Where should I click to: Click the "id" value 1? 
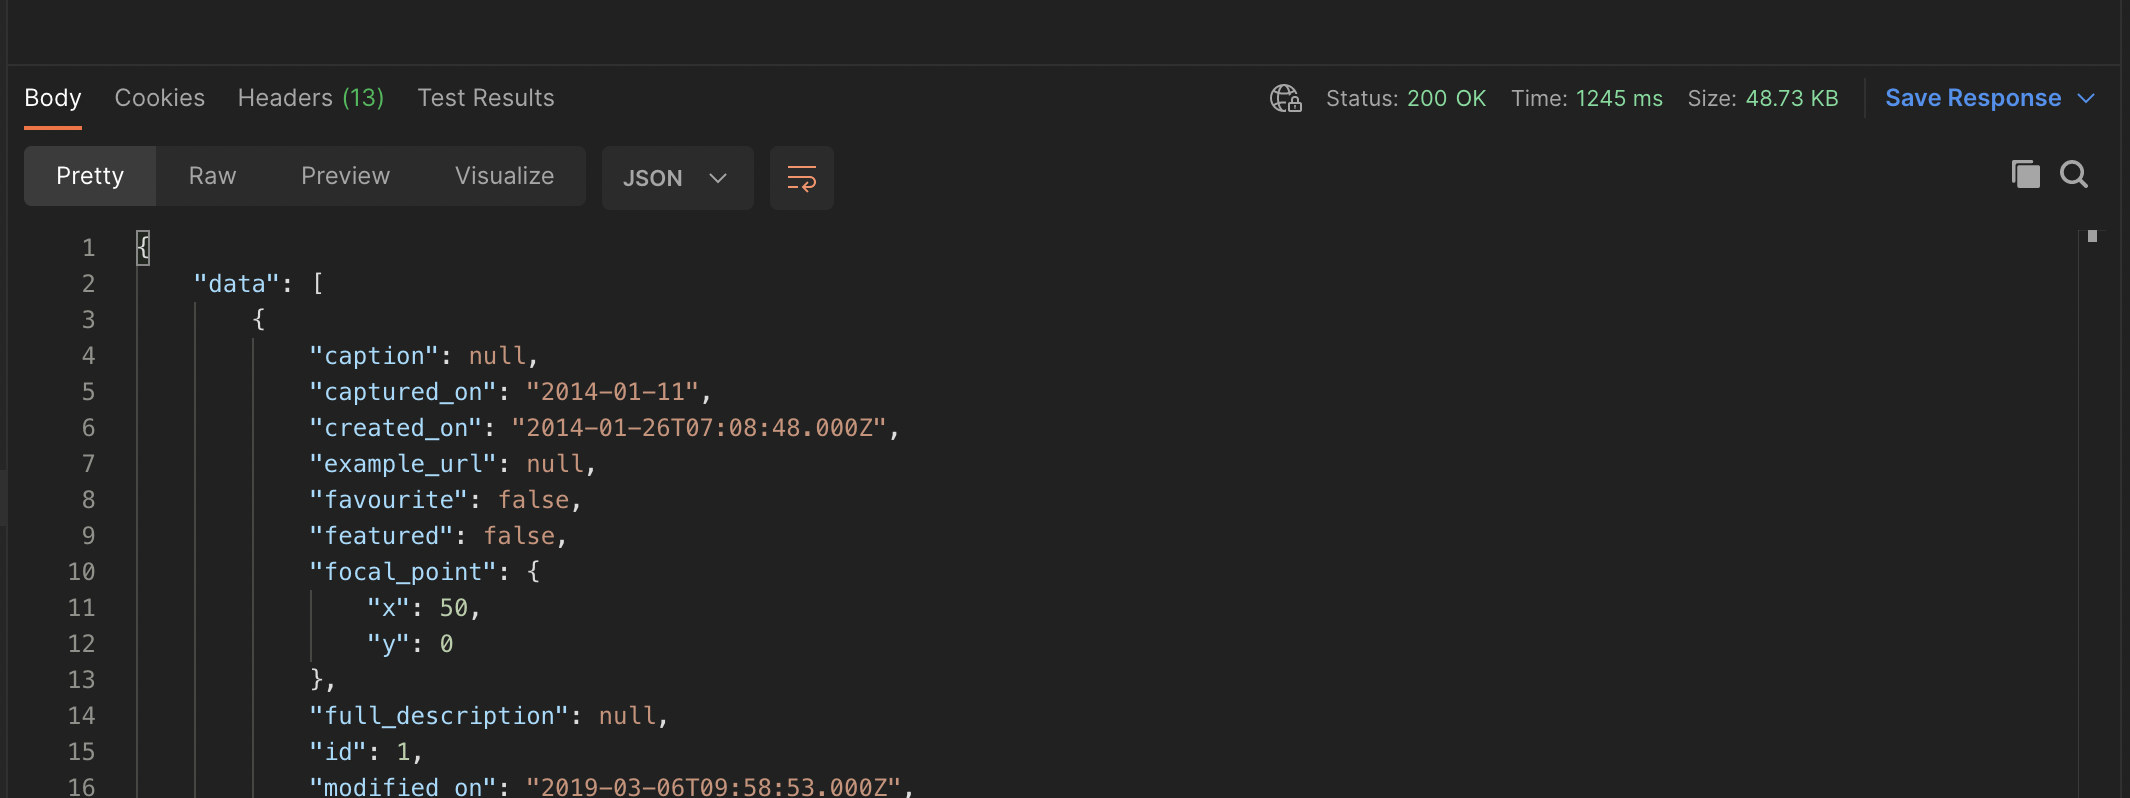(403, 752)
